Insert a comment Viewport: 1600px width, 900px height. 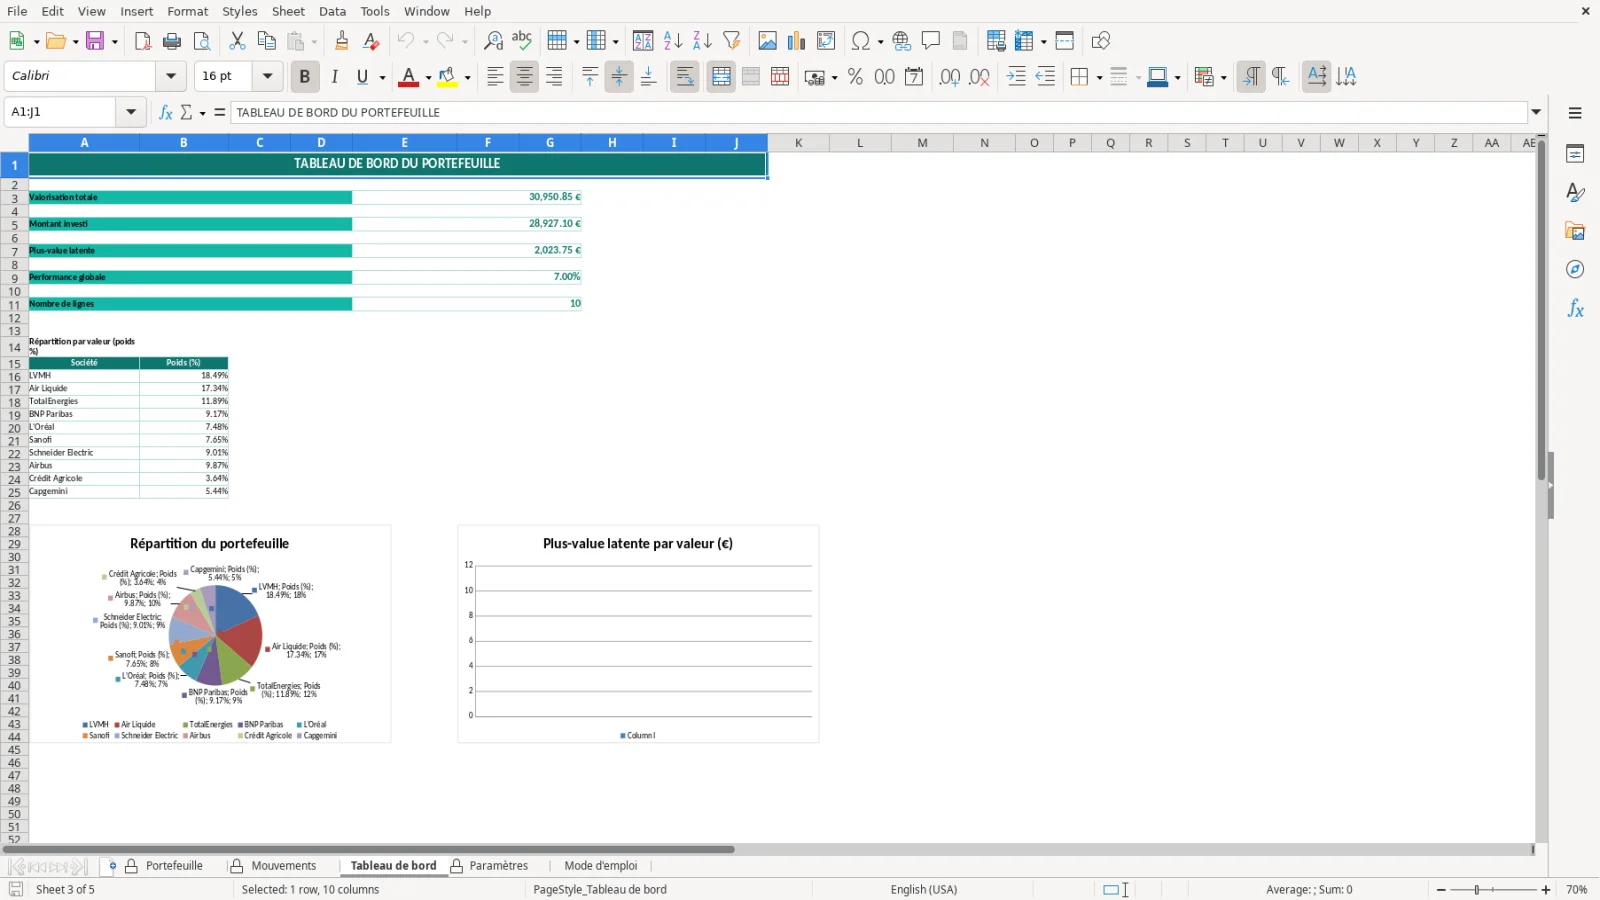coord(931,41)
